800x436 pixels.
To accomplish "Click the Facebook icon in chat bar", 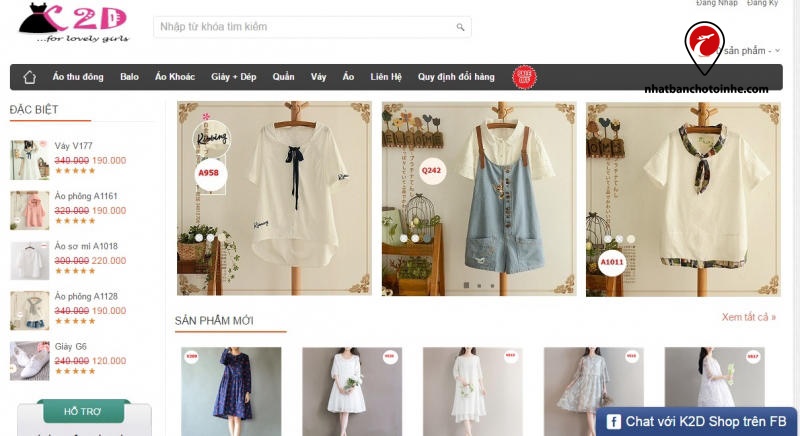I will coord(612,422).
